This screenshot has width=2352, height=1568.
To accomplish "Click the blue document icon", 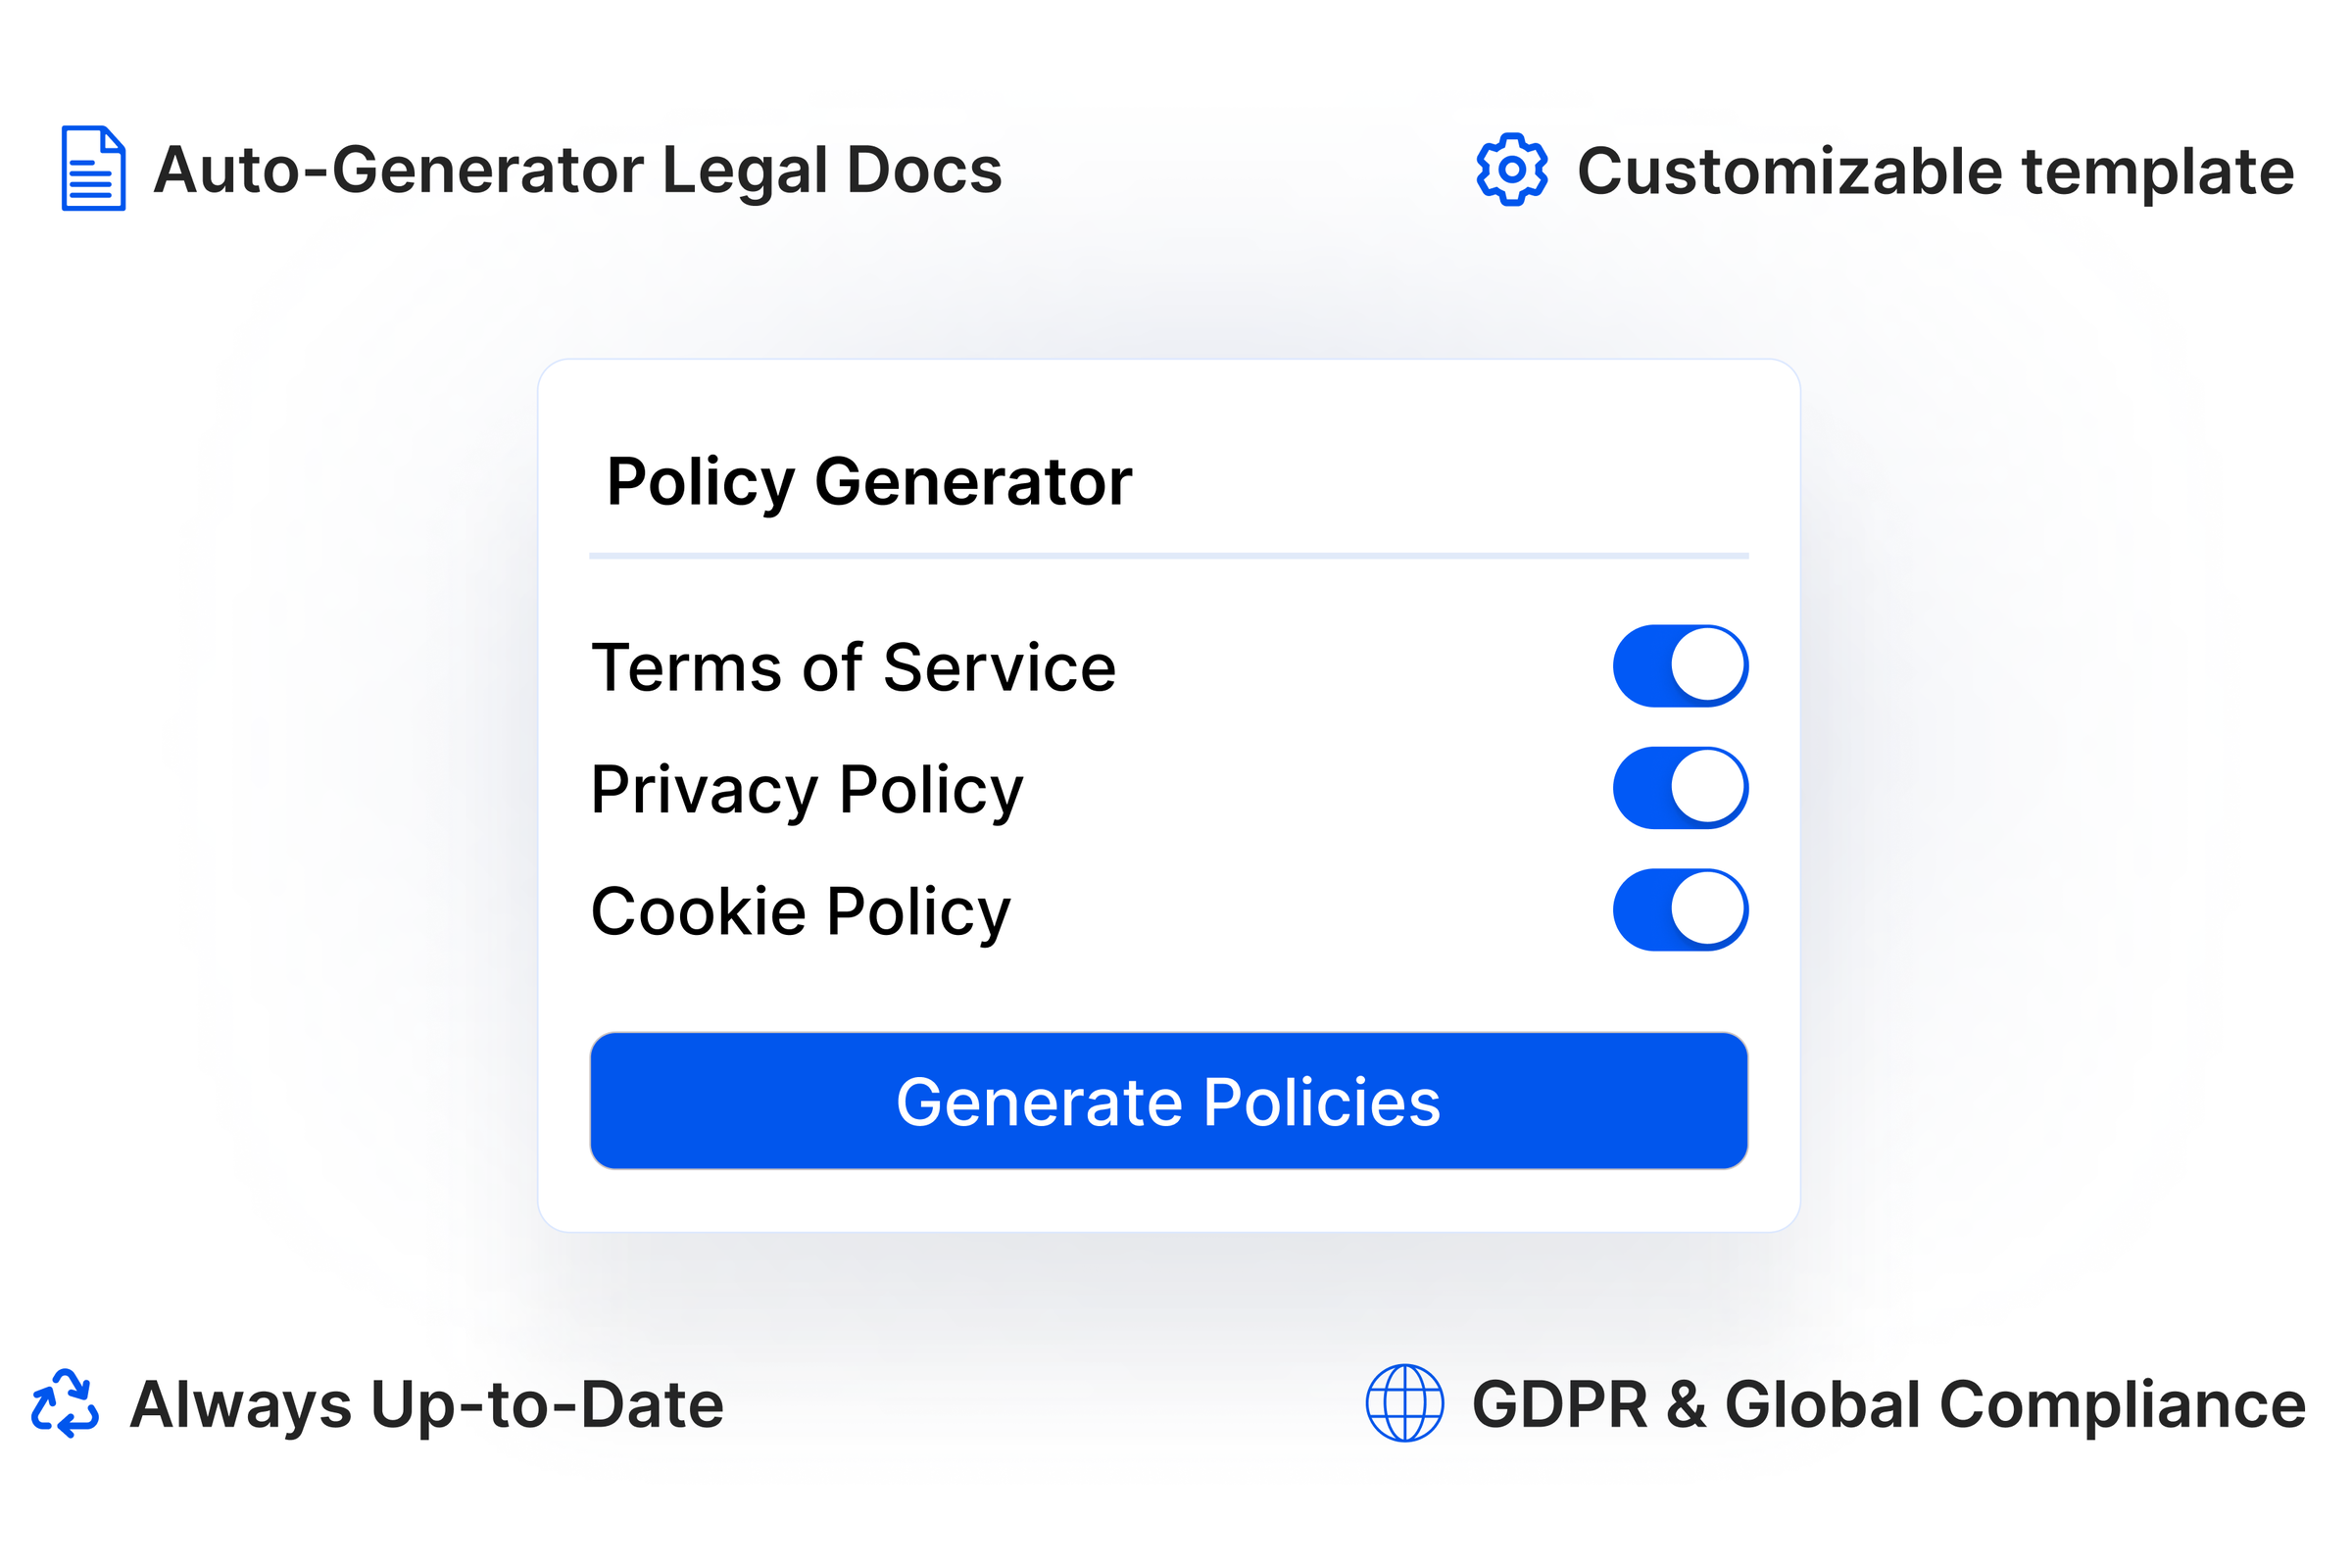I will click(93, 168).
